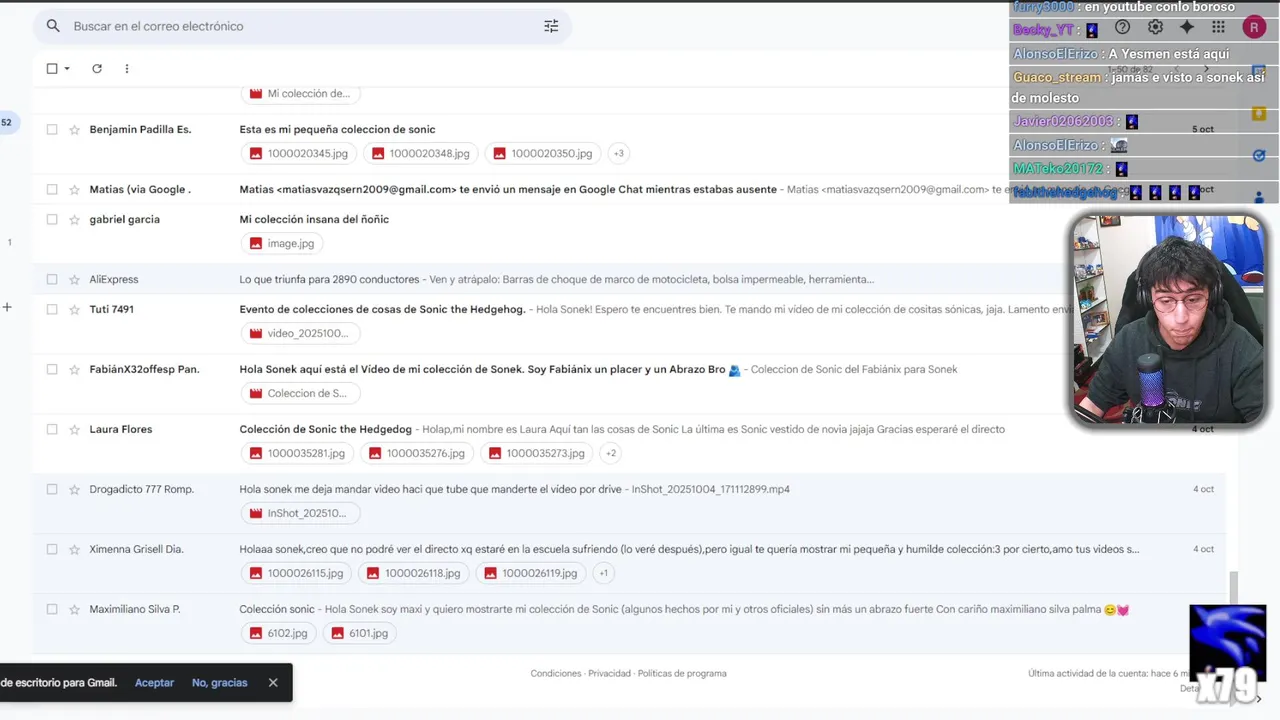Open video_2025100... attachment chip
The height and width of the screenshot is (720, 1280).
[x=300, y=333]
